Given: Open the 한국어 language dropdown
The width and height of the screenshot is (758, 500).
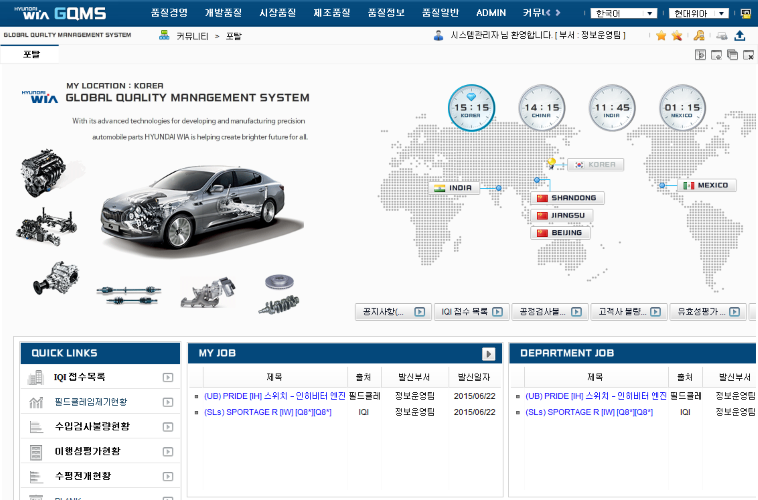Looking at the screenshot, I should coord(624,14).
